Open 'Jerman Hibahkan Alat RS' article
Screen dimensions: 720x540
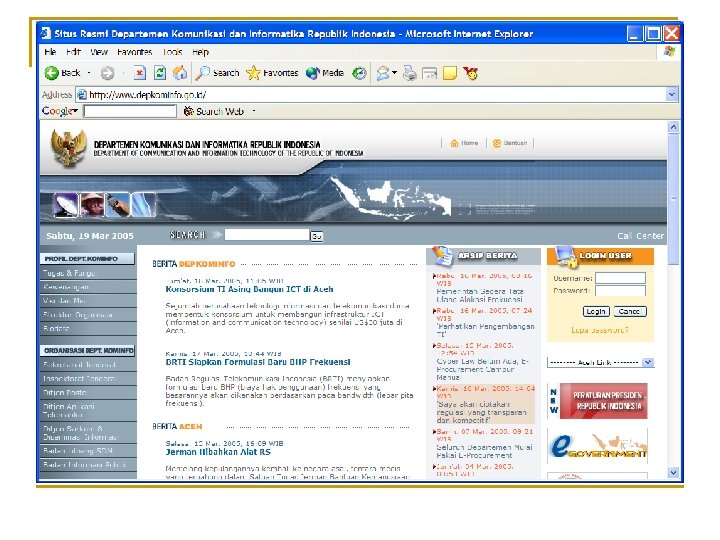218,452
